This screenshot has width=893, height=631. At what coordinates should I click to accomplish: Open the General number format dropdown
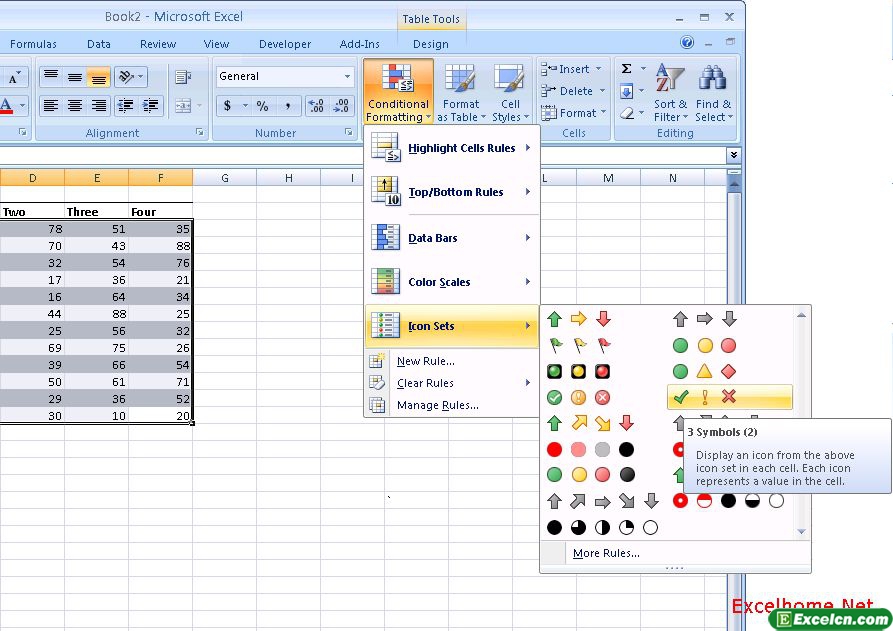tap(347, 76)
